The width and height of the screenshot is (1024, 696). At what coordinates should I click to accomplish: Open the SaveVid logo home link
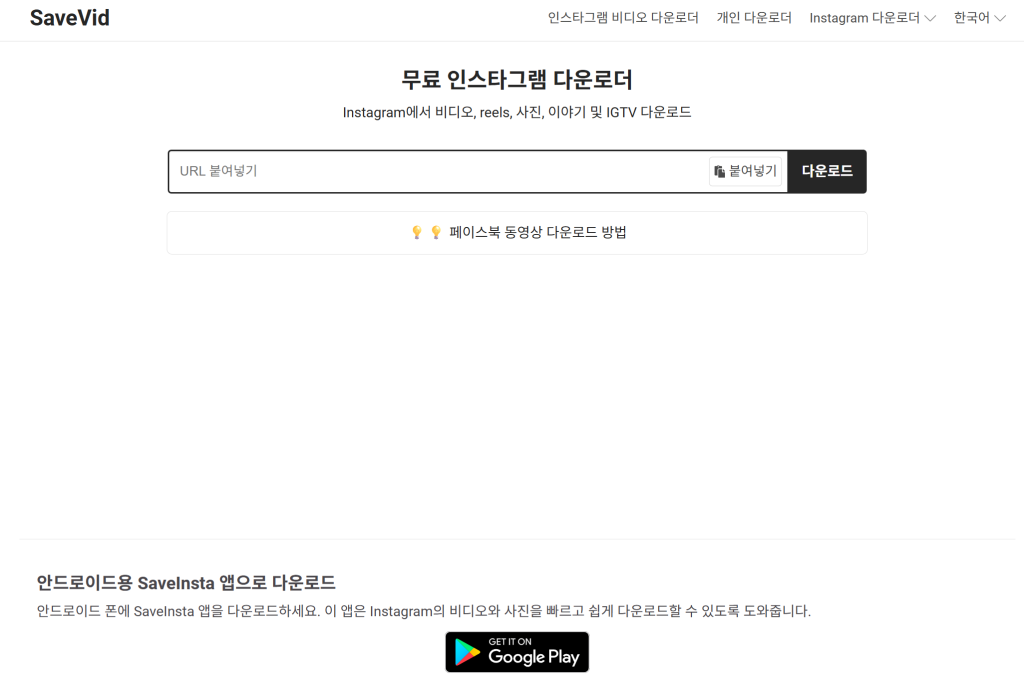70,18
